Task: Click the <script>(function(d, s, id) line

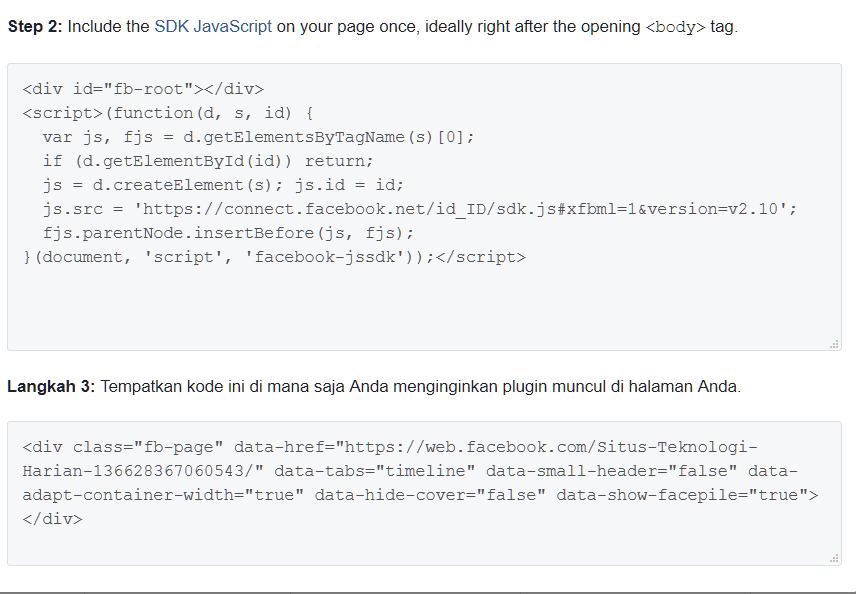Action: click(x=167, y=113)
